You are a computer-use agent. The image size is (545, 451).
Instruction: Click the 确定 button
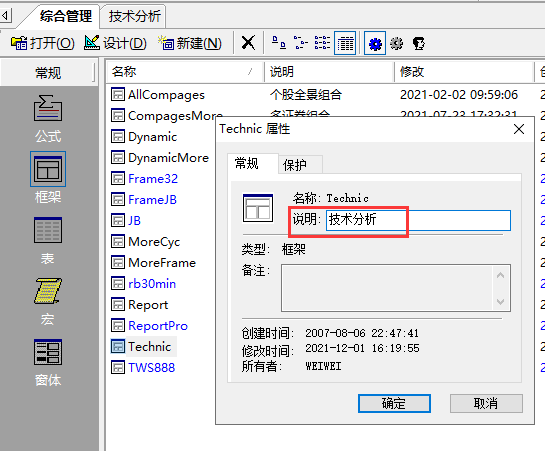click(394, 403)
